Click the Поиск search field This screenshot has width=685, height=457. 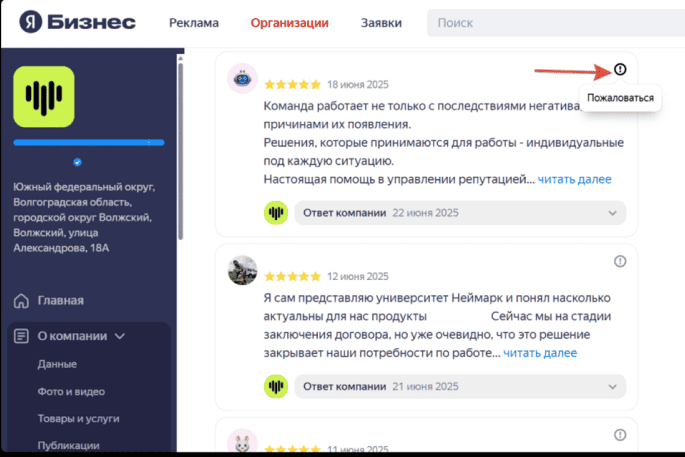(x=556, y=23)
